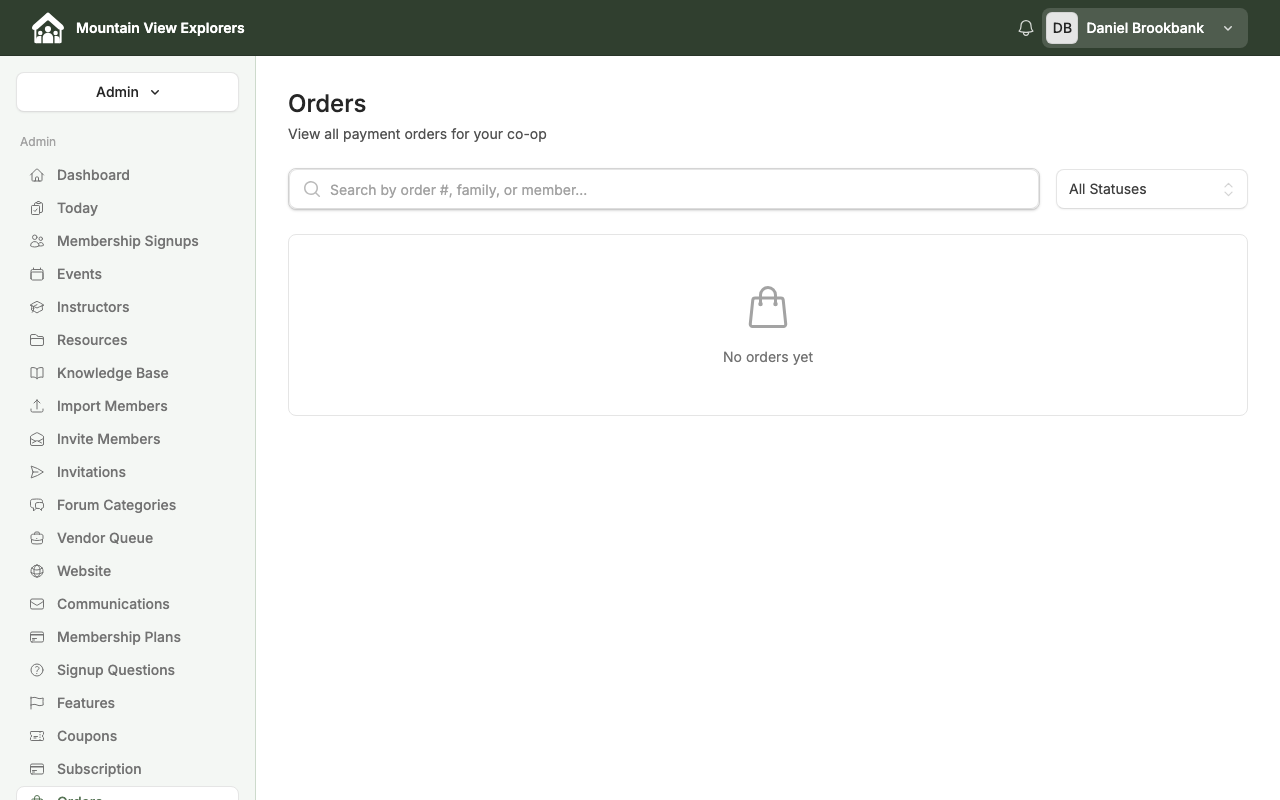Click the Membership Signups people icon
The height and width of the screenshot is (800, 1280).
pyautogui.click(x=37, y=241)
